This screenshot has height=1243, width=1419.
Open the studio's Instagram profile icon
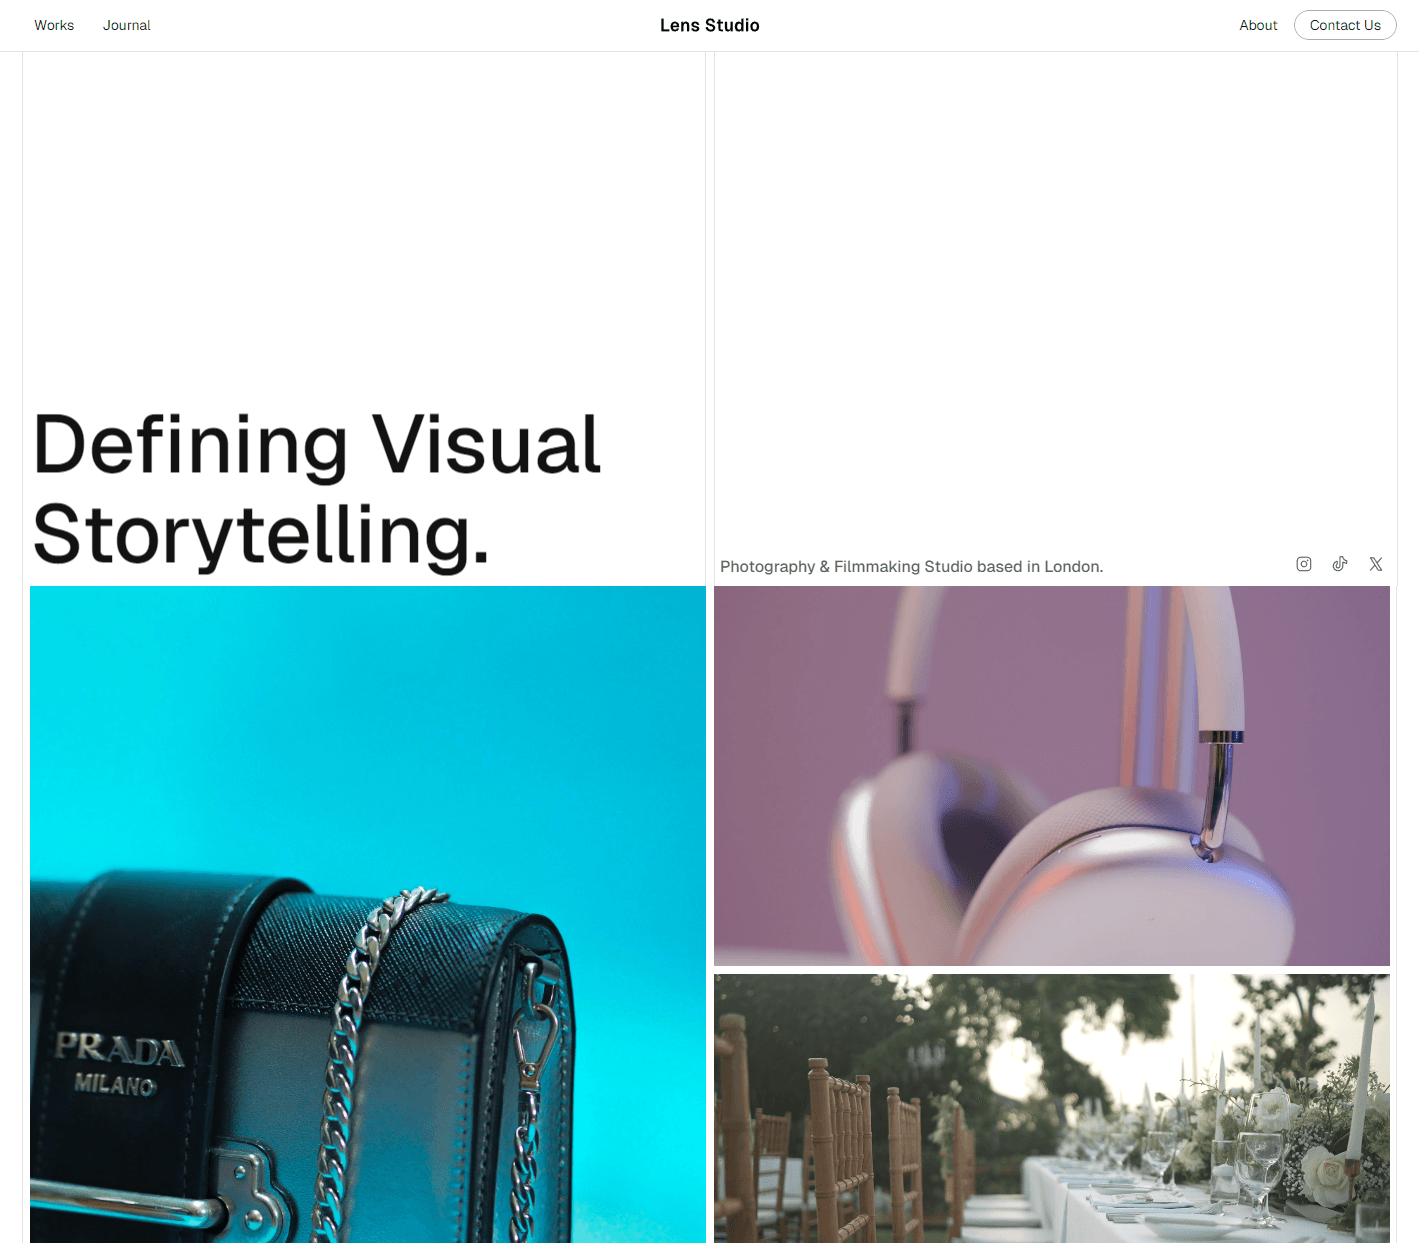[1304, 564]
